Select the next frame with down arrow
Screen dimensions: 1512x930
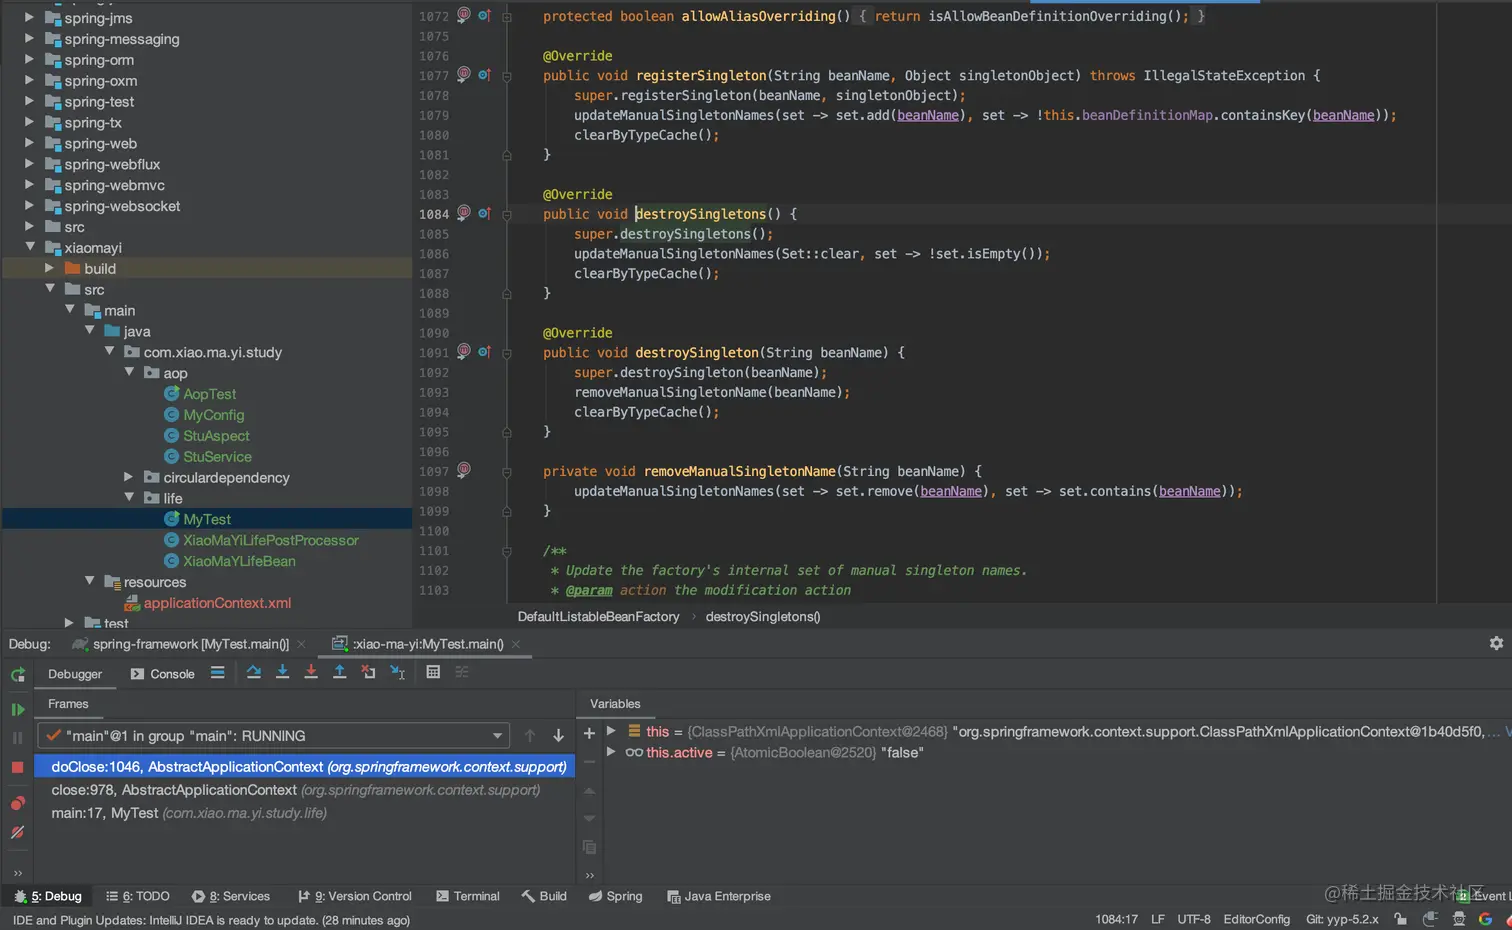pos(558,736)
